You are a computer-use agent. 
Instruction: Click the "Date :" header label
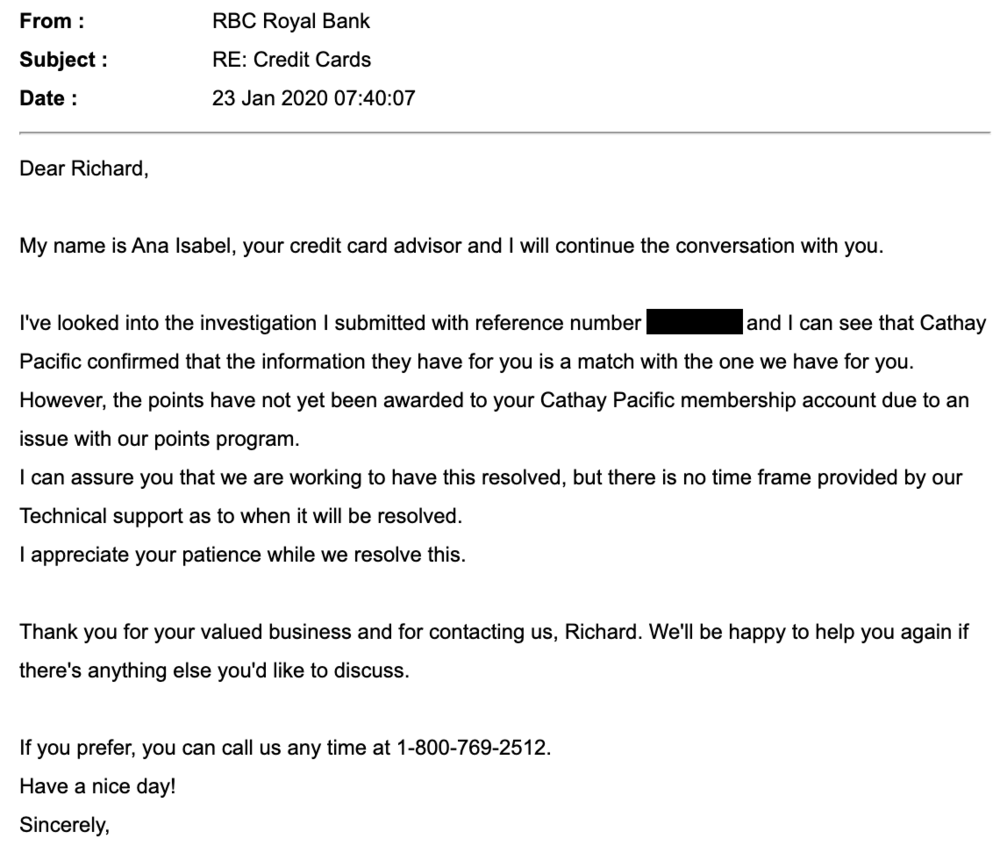tap(48, 98)
